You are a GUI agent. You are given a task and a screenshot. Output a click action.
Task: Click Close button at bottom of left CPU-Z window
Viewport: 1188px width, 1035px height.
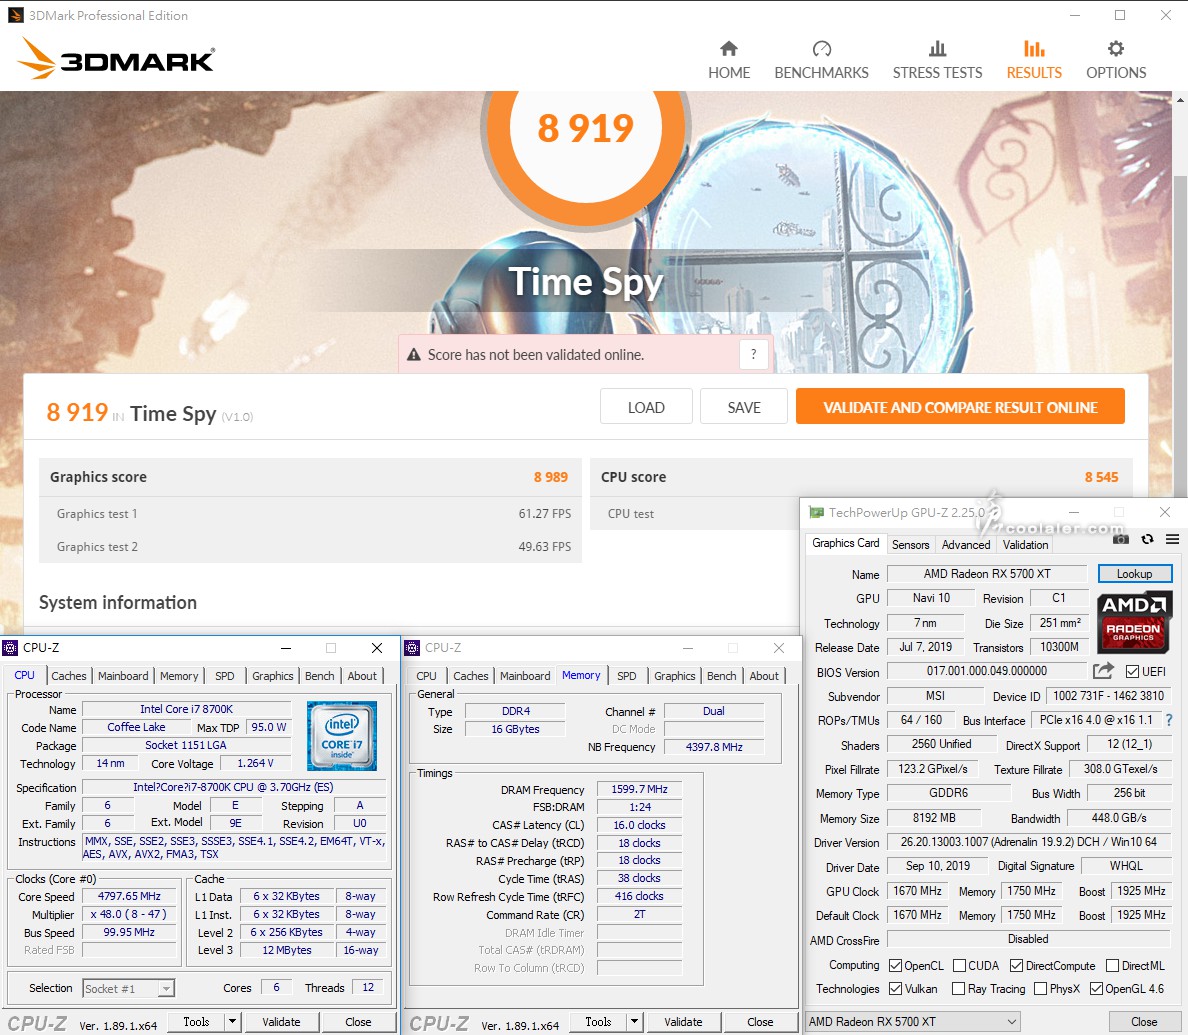[358, 1021]
